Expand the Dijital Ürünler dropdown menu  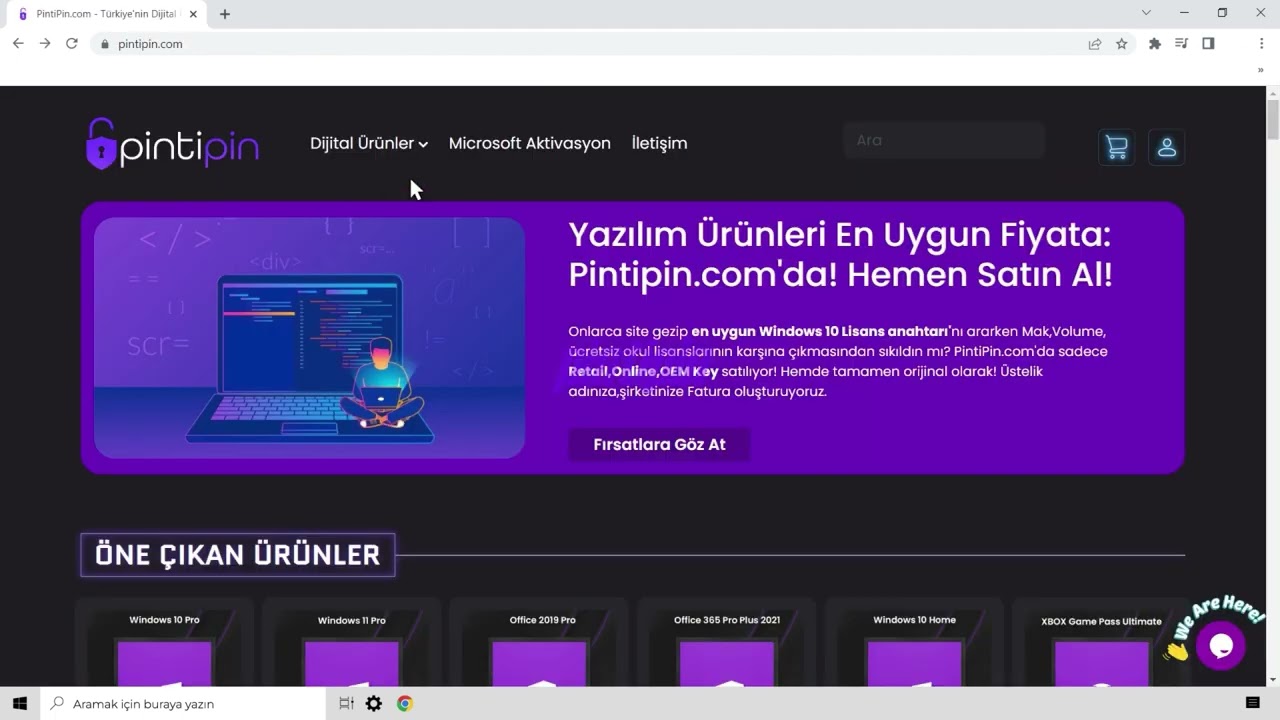(x=369, y=143)
